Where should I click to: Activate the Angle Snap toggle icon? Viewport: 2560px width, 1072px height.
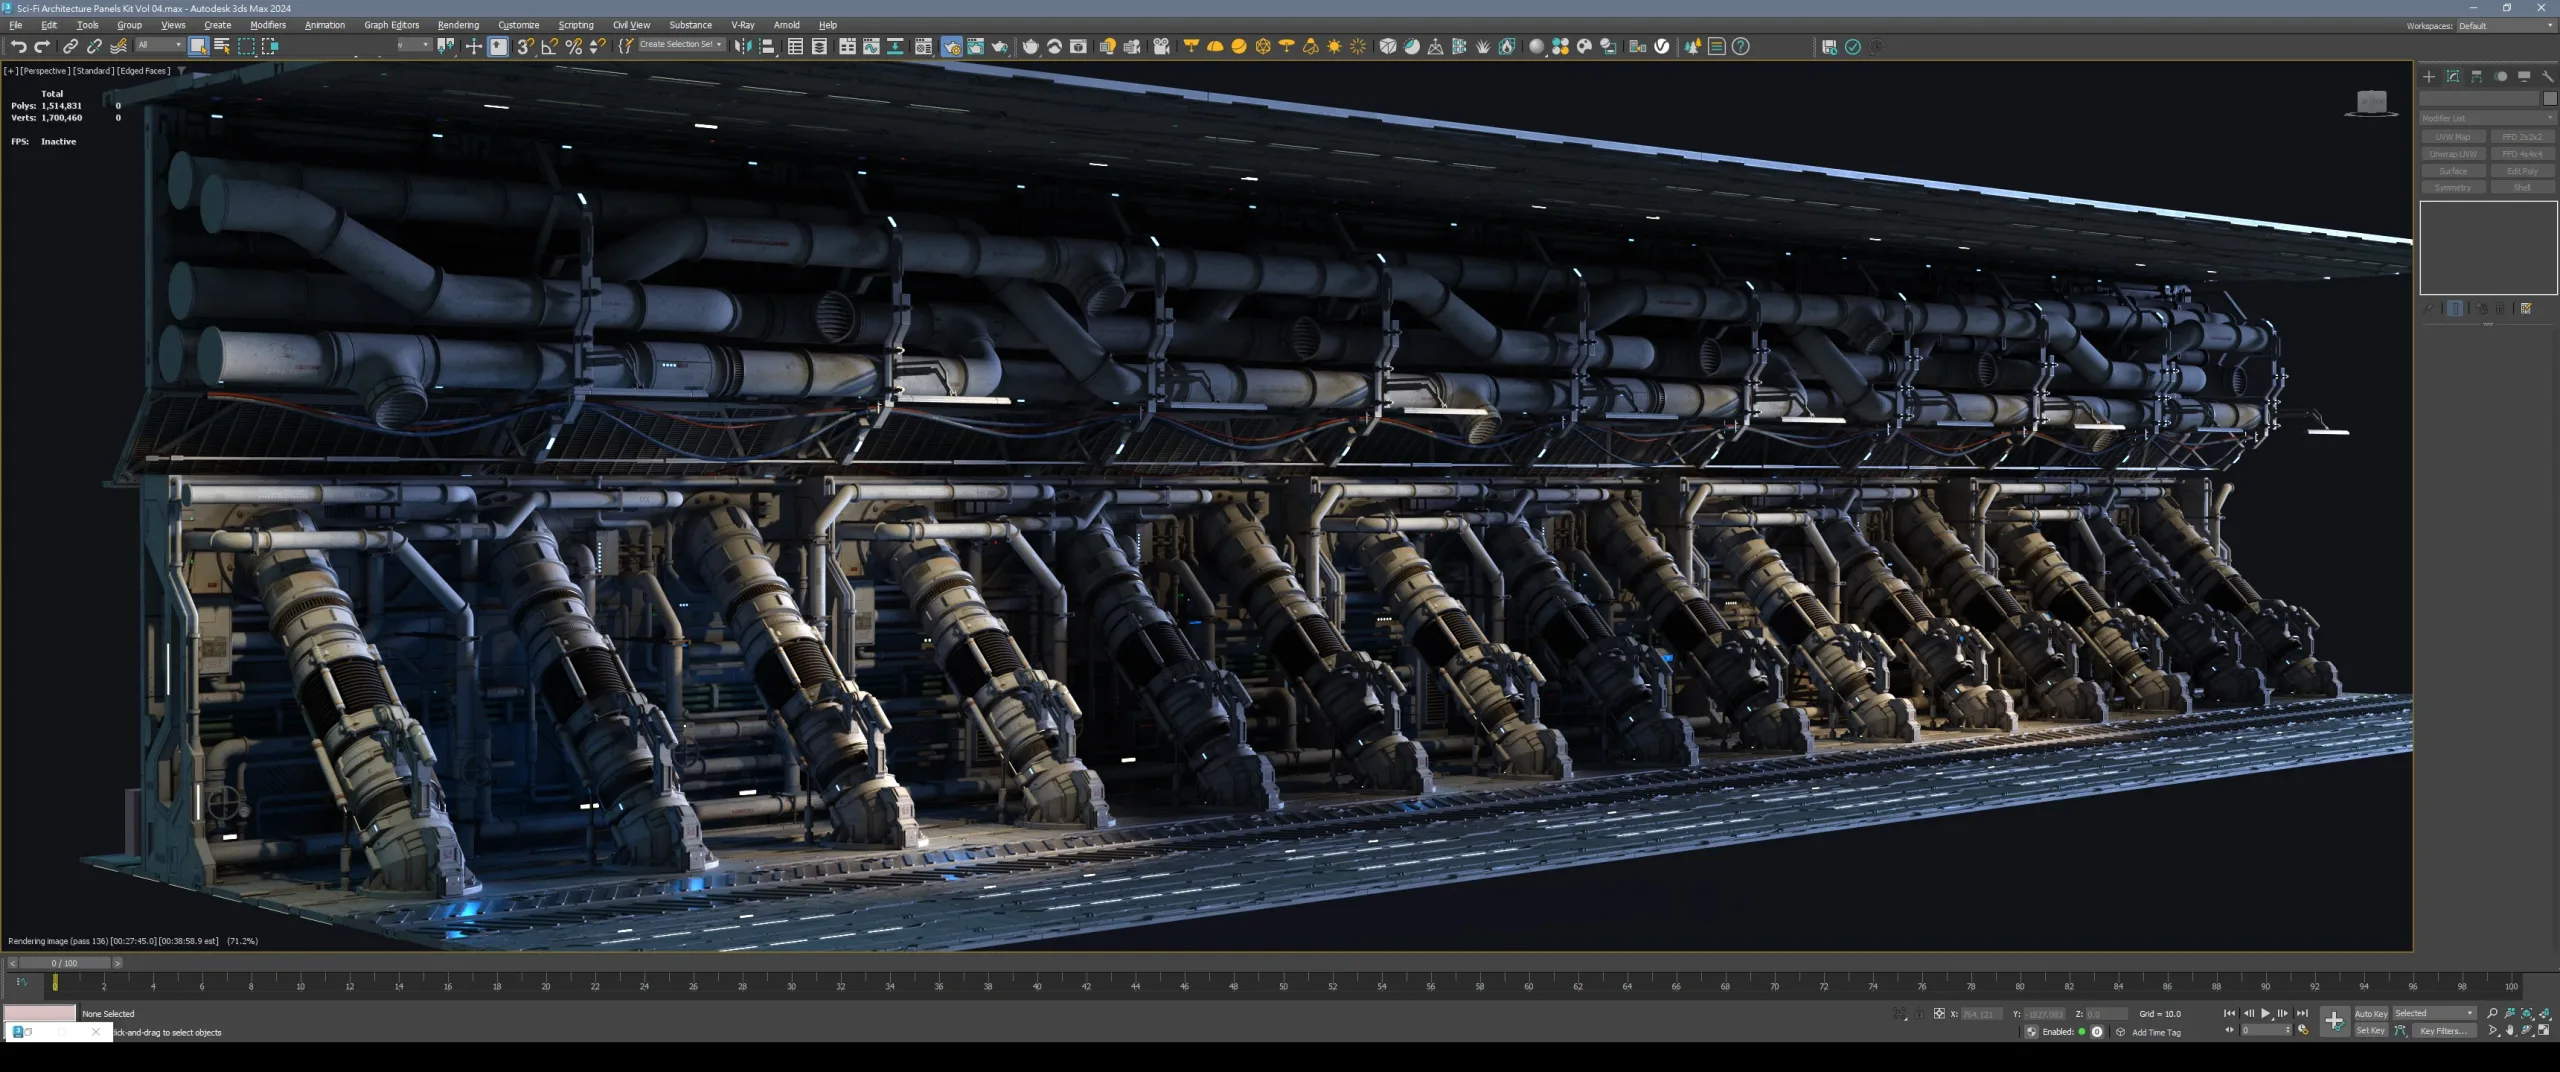[x=549, y=46]
